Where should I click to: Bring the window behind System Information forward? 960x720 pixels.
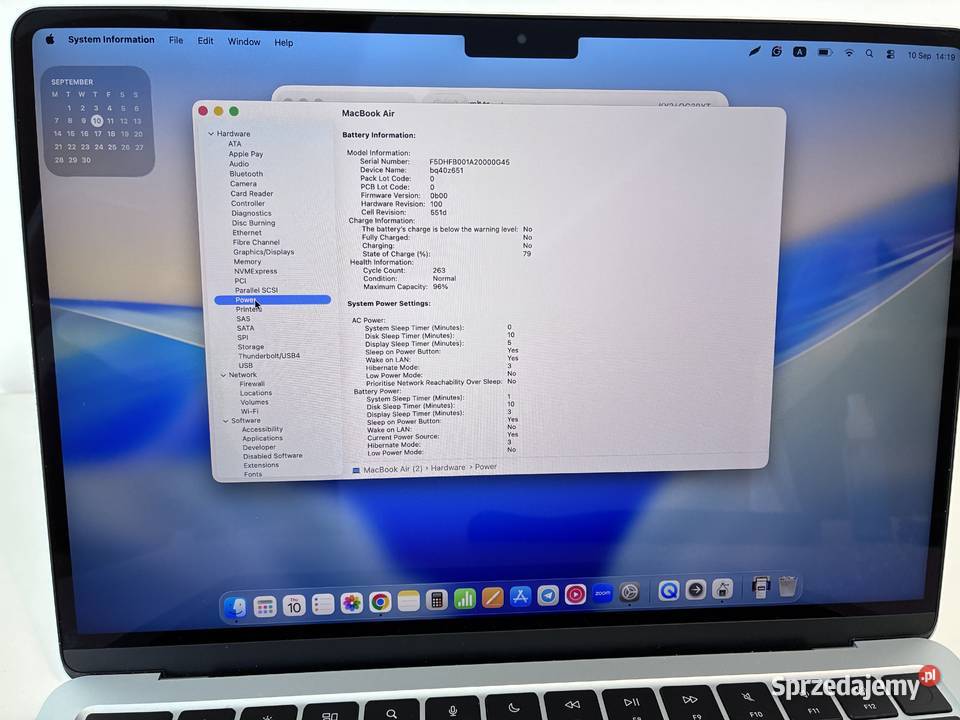499,96
